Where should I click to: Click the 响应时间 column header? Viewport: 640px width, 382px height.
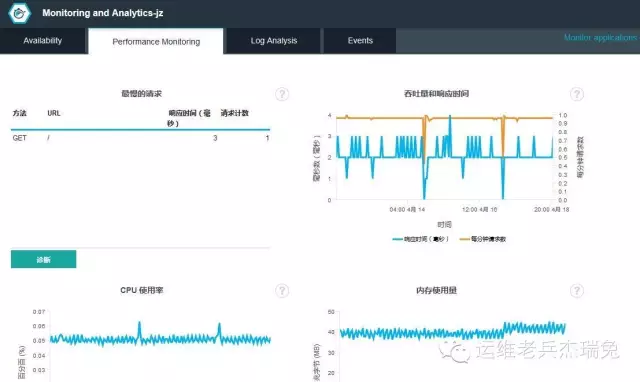pos(189,118)
